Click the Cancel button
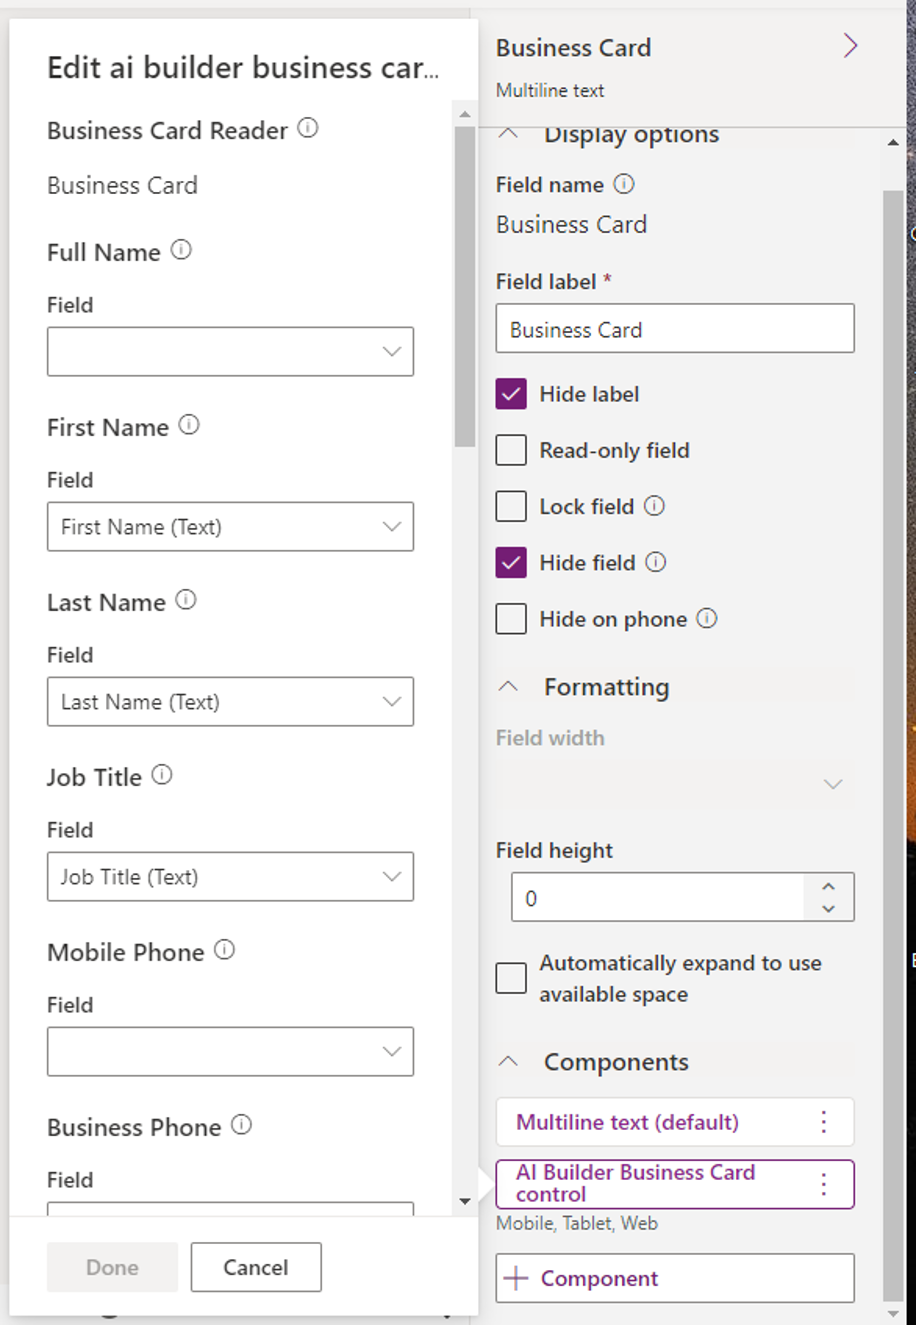The width and height of the screenshot is (916, 1325). pyautogui.click(x=256, y=1267)
